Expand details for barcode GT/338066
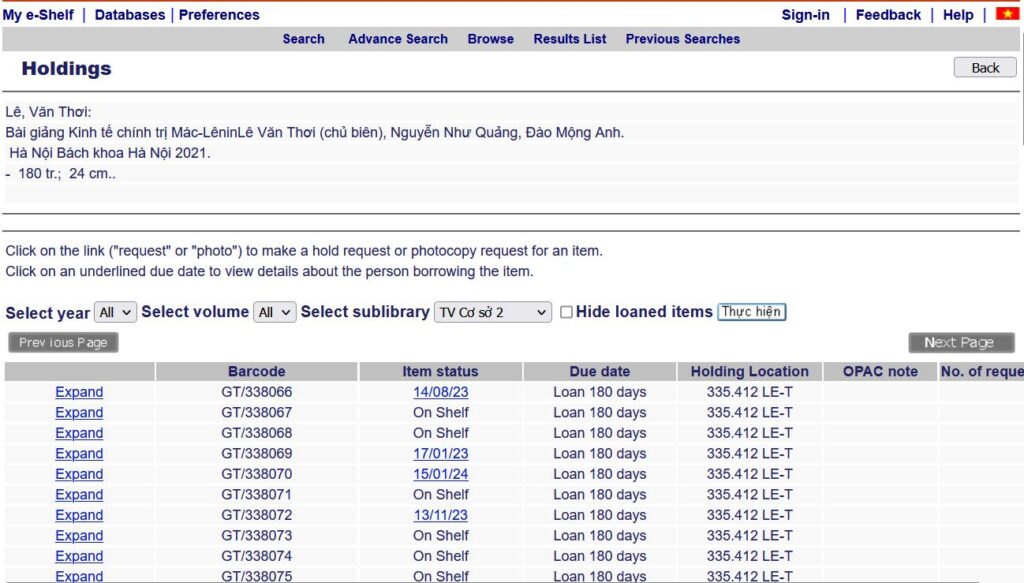 tap(79, 392)
